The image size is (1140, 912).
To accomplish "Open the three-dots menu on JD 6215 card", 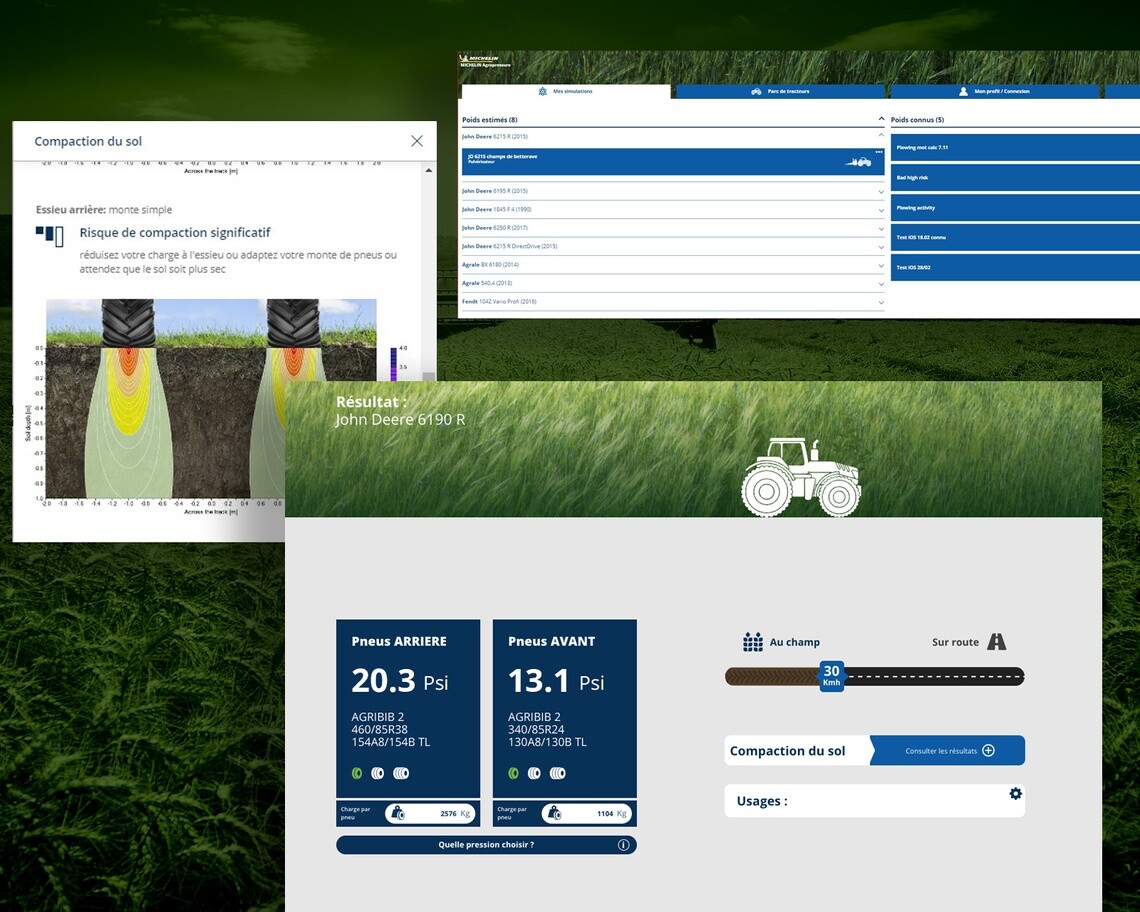I will (x=878, y=152).
